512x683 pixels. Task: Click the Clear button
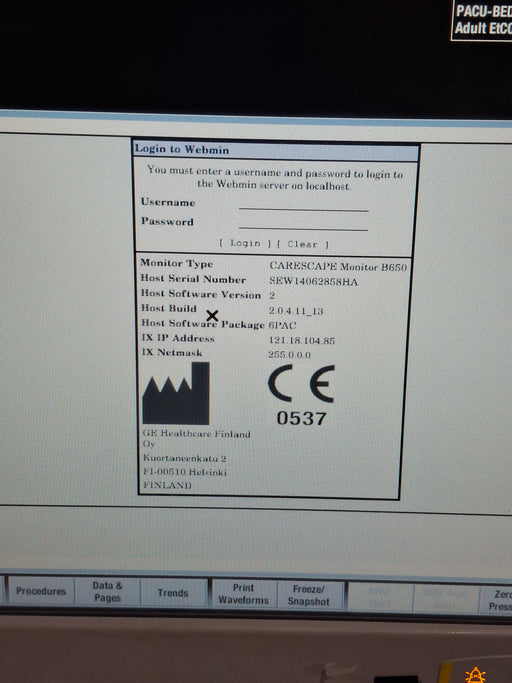click(x=302, y=244)
